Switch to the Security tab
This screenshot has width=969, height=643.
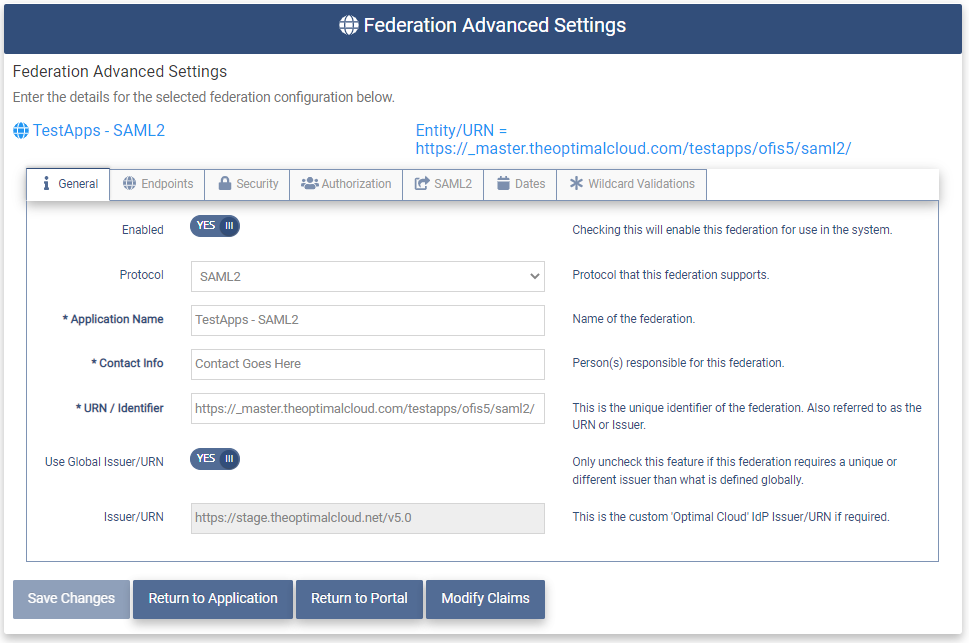pos(247,184)
